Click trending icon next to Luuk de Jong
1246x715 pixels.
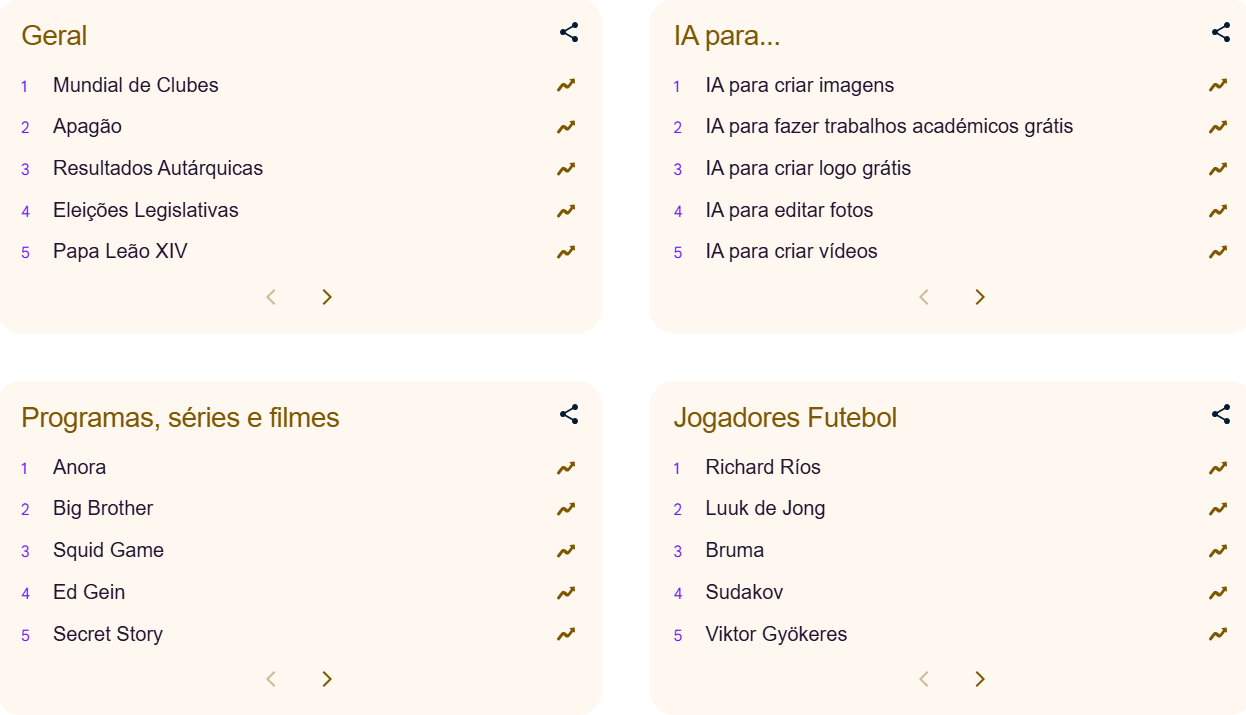(x=1218, y=509)
